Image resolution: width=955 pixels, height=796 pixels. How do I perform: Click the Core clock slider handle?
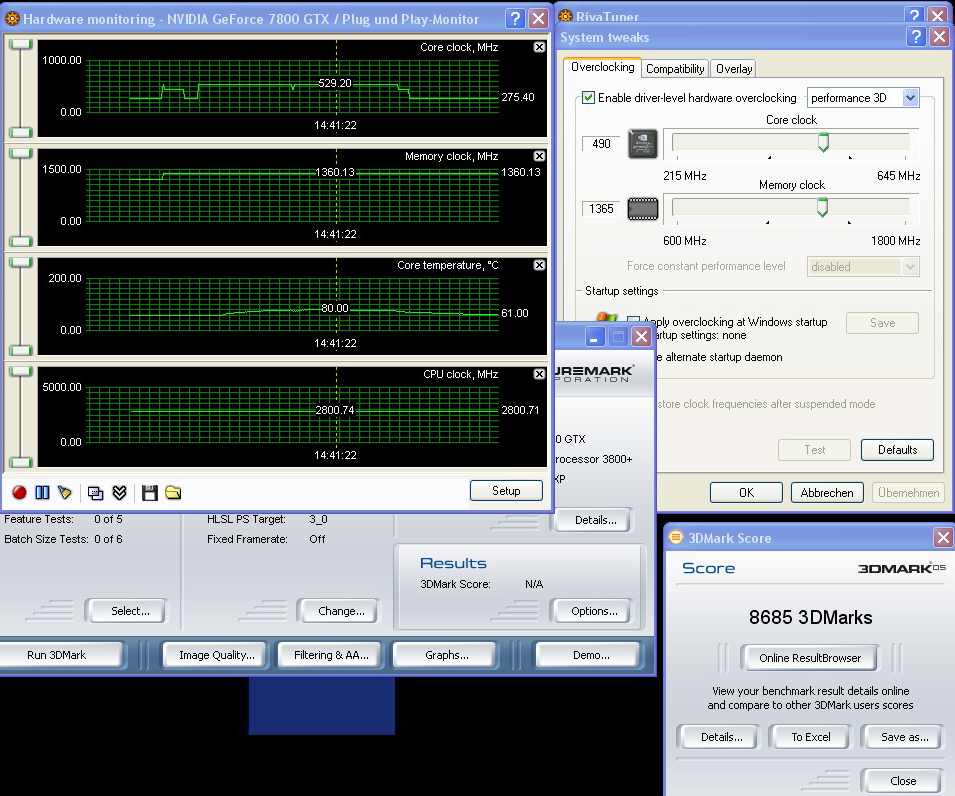[x=823, y=142]
